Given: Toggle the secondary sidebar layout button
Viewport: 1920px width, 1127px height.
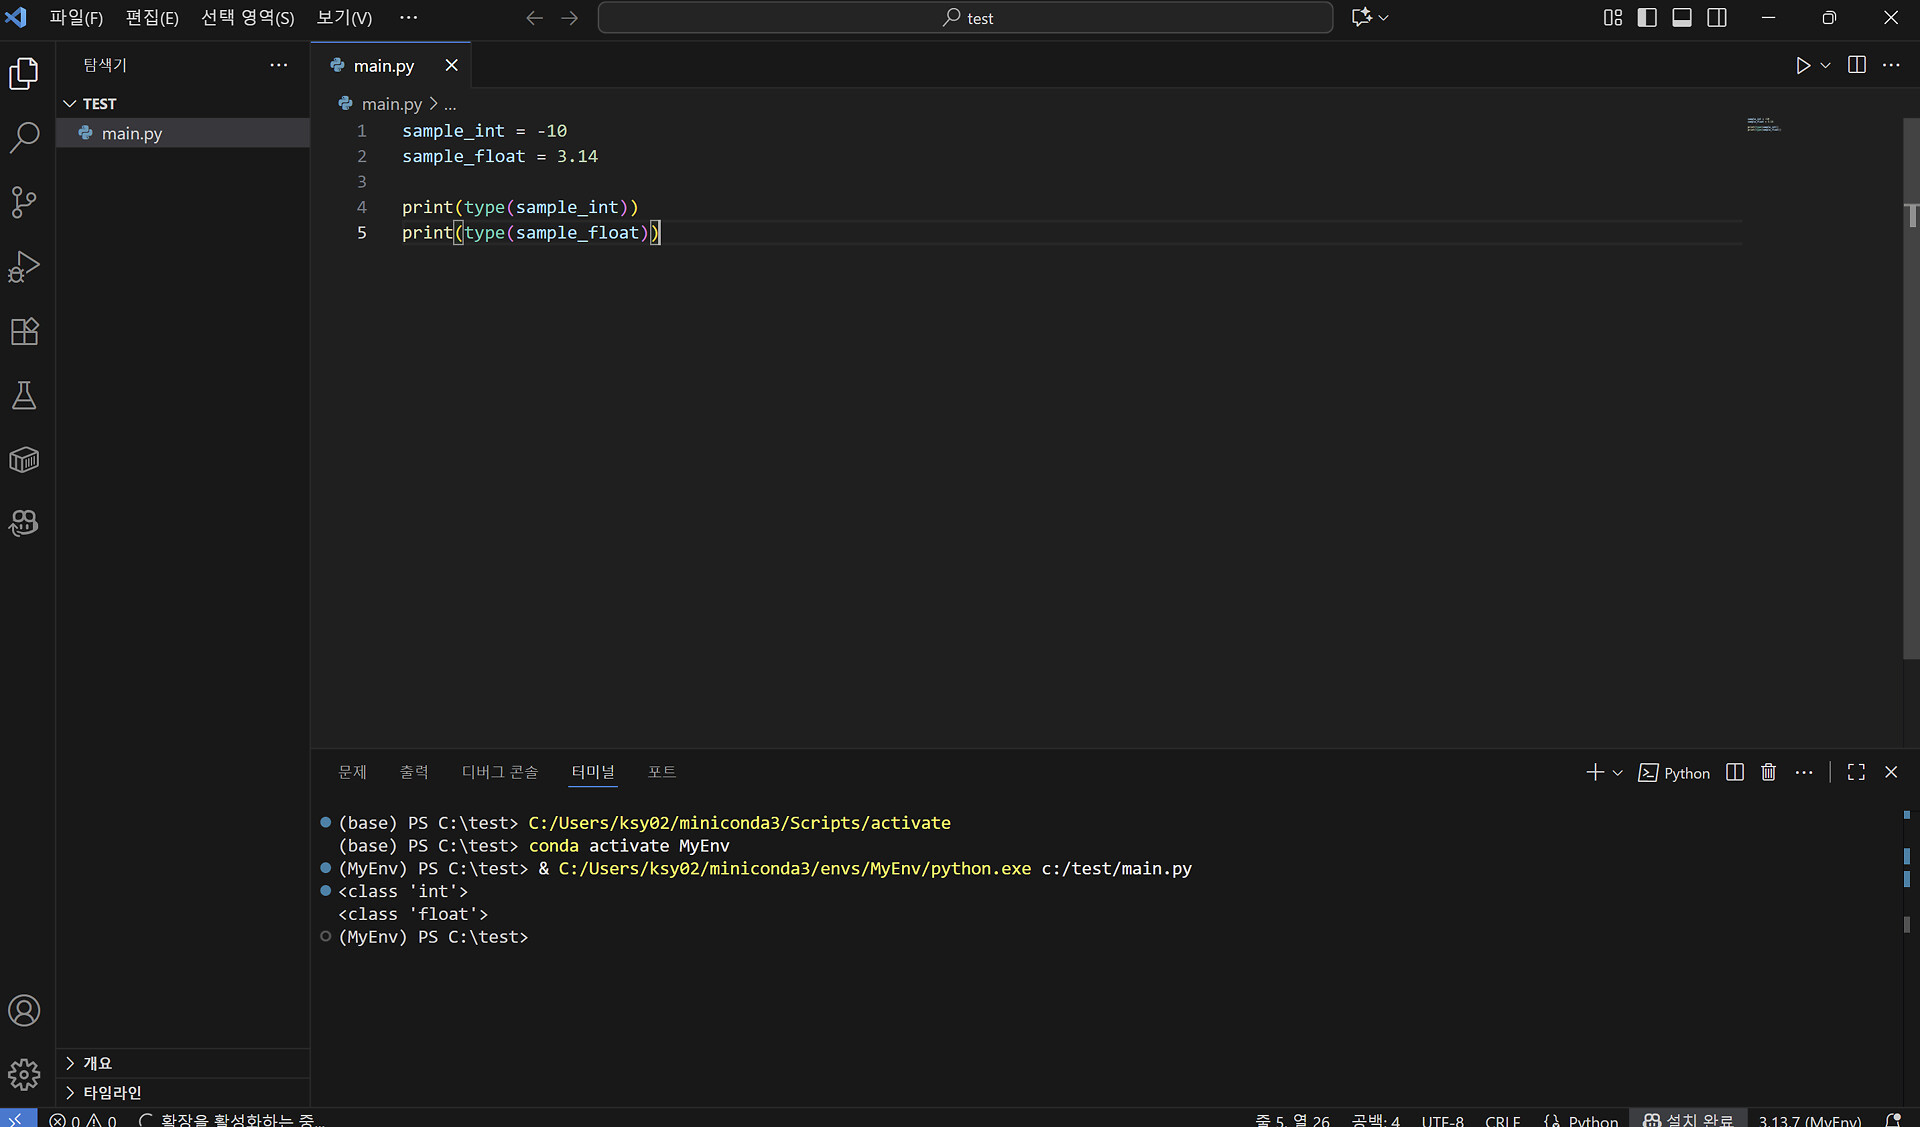Looking at the screenshot, I should point(1717,18).
